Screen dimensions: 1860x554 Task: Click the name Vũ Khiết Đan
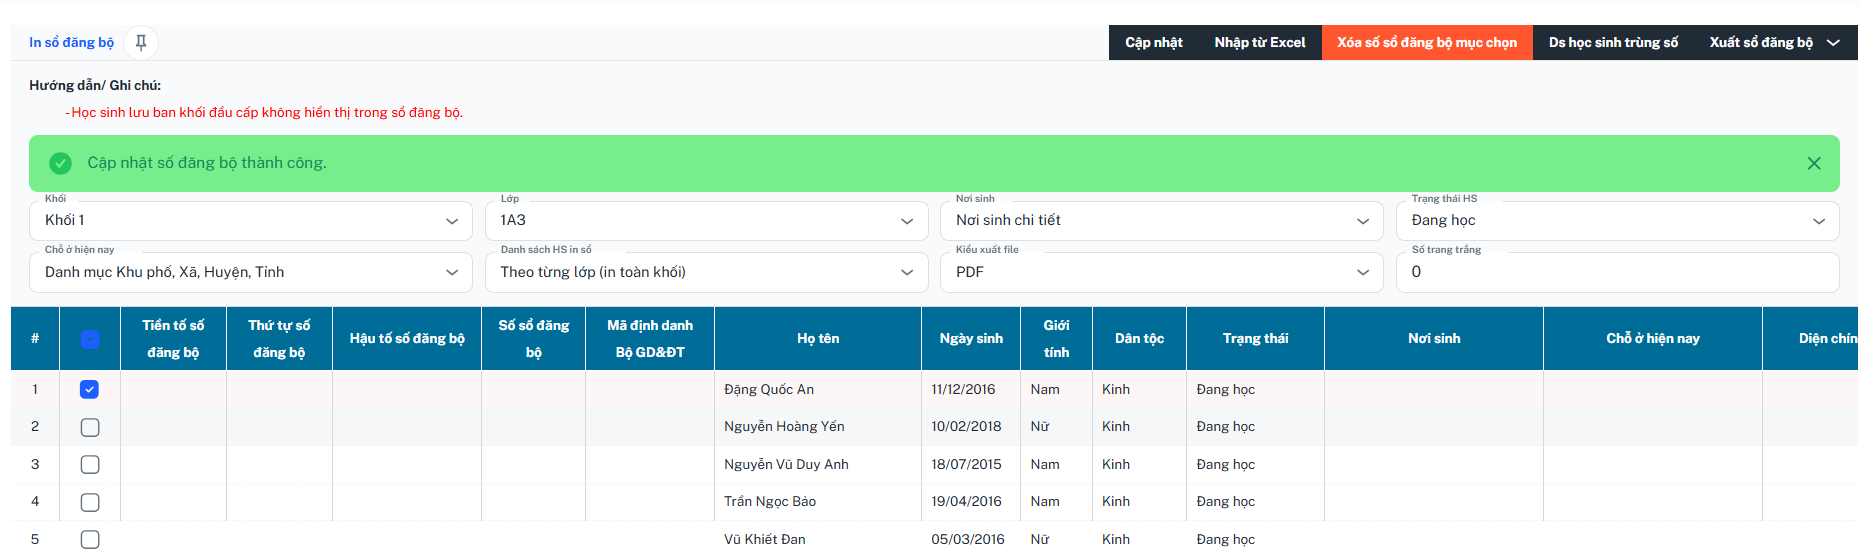[x=765, y=539]
